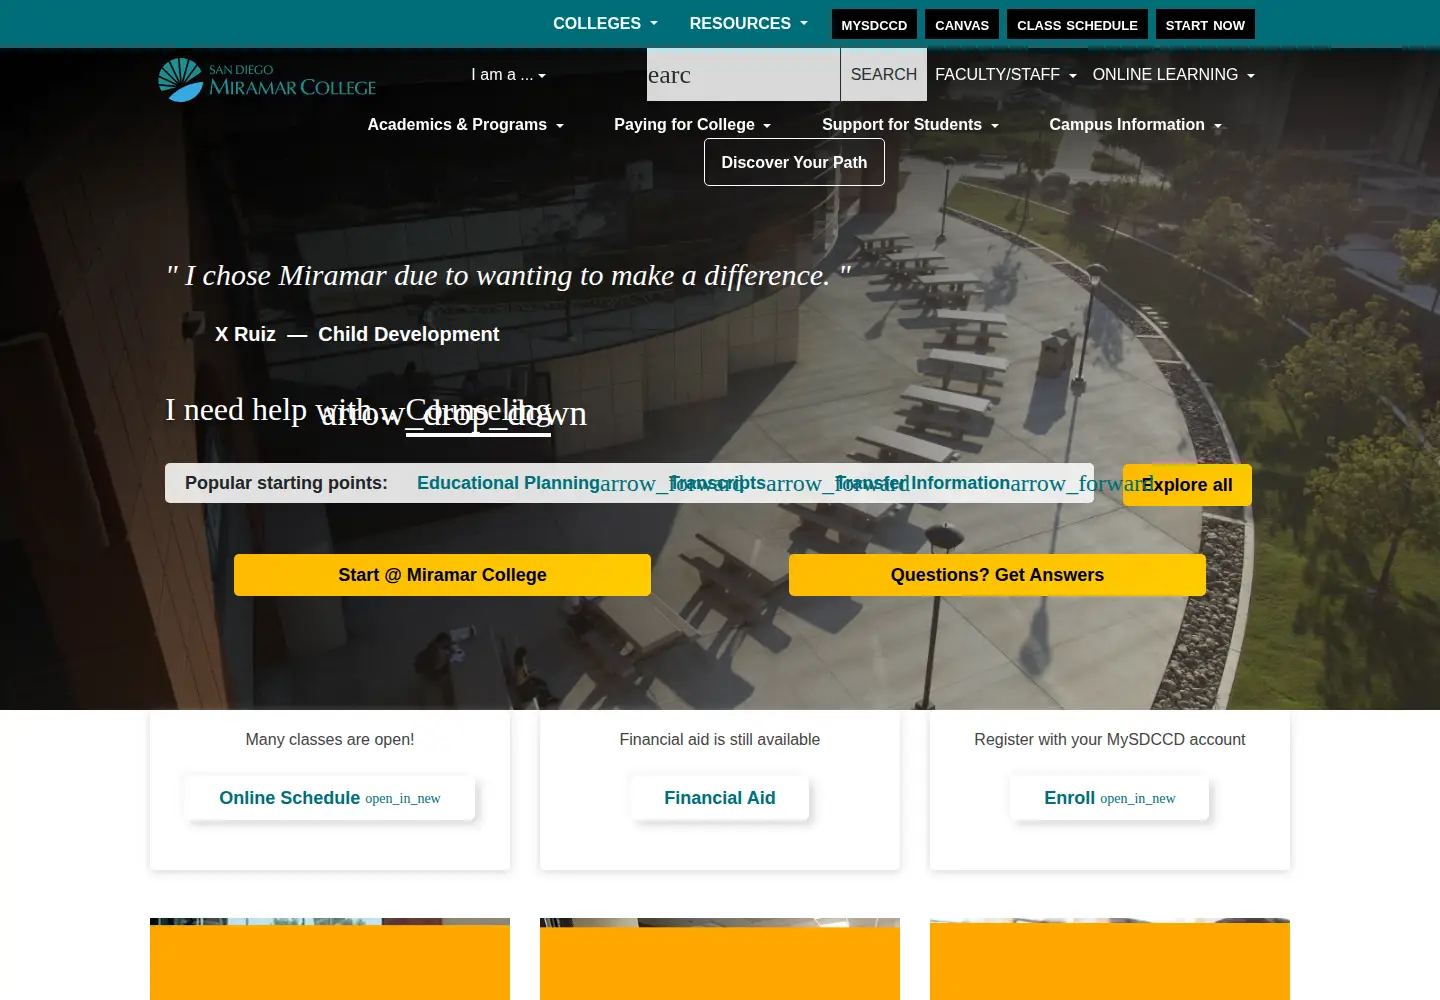The height and width of the screenshot is (1000, 1440).
Task: Expand the Online Learning menu
Action: (1174, 75)
